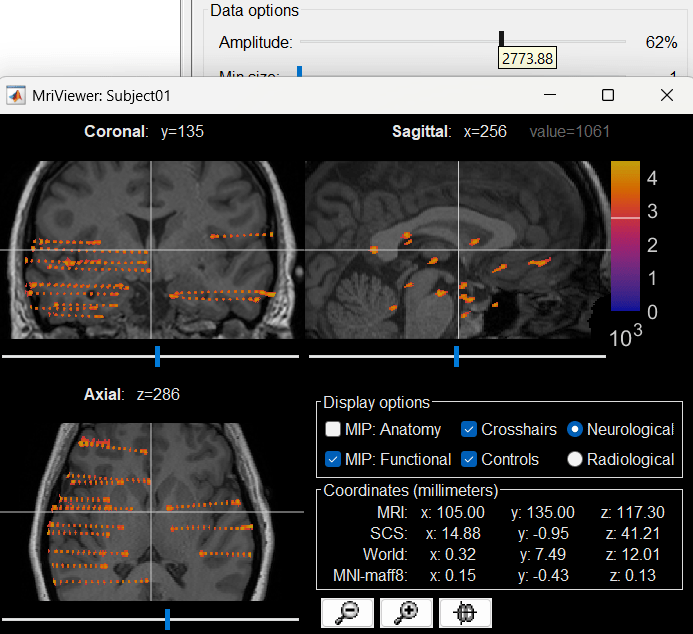
Task: Click the Sagittal MRI slice view
Action: [458, 250]
